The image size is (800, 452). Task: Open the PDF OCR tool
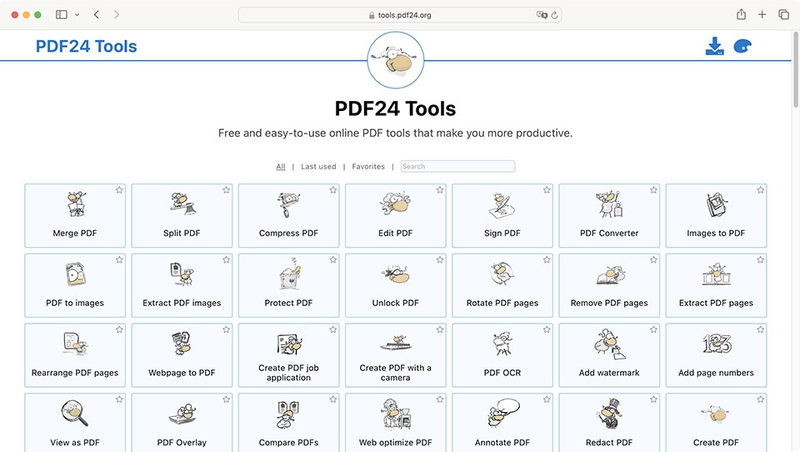pyautogui.click(x=503, y=356)
